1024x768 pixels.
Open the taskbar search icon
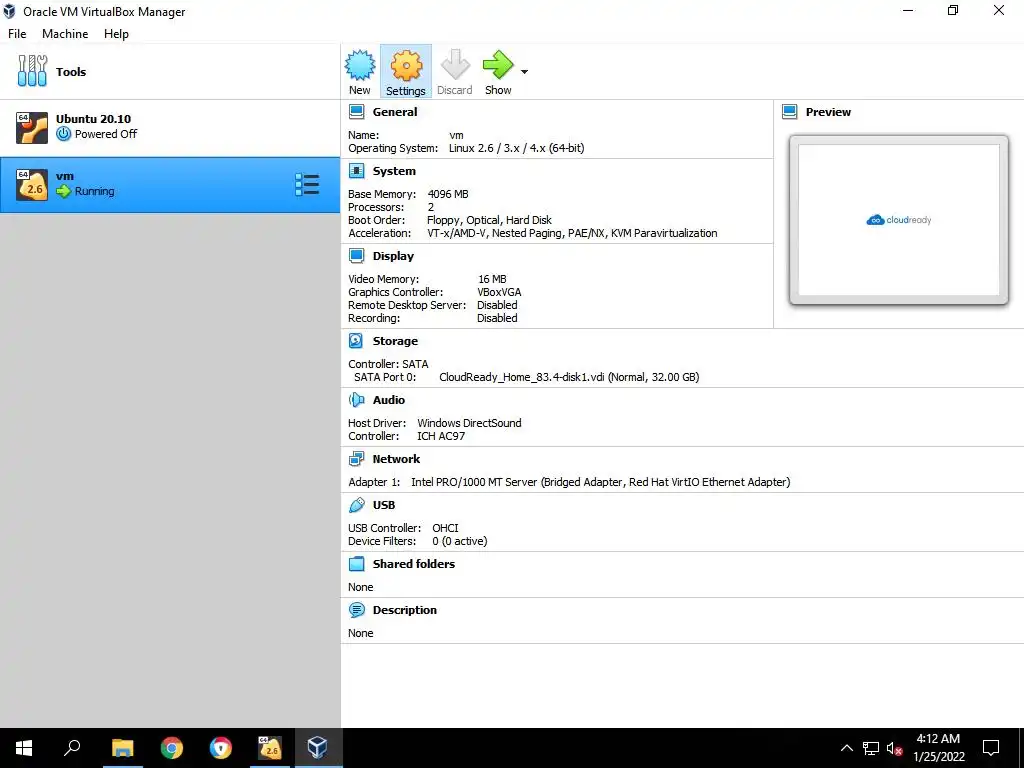pyautogui.click(x=72, y=748)
